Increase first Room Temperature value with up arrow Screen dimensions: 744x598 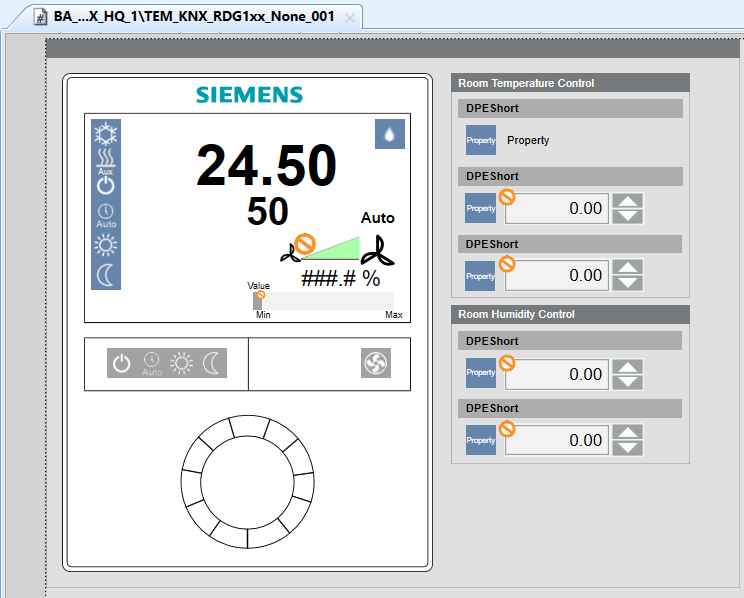point(627,202)
